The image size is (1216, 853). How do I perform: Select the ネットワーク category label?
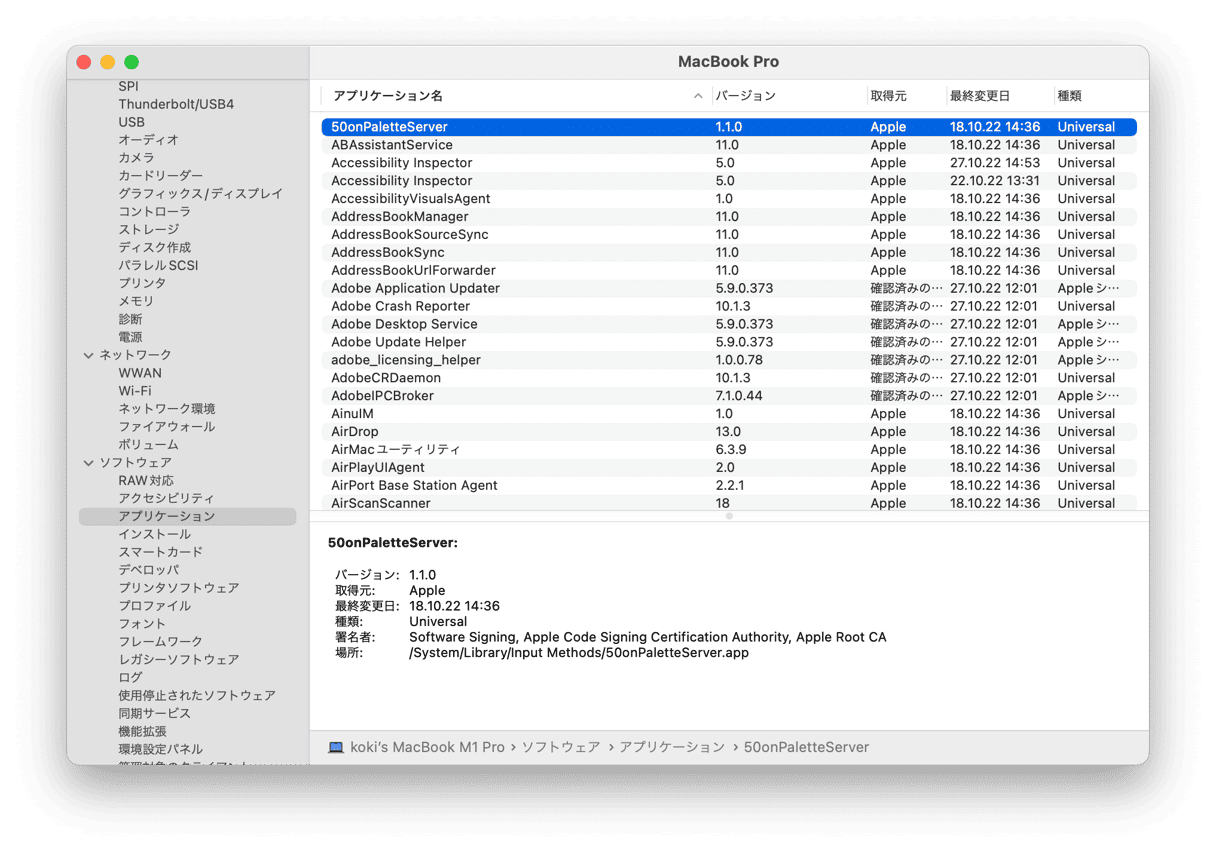(135, 356)
